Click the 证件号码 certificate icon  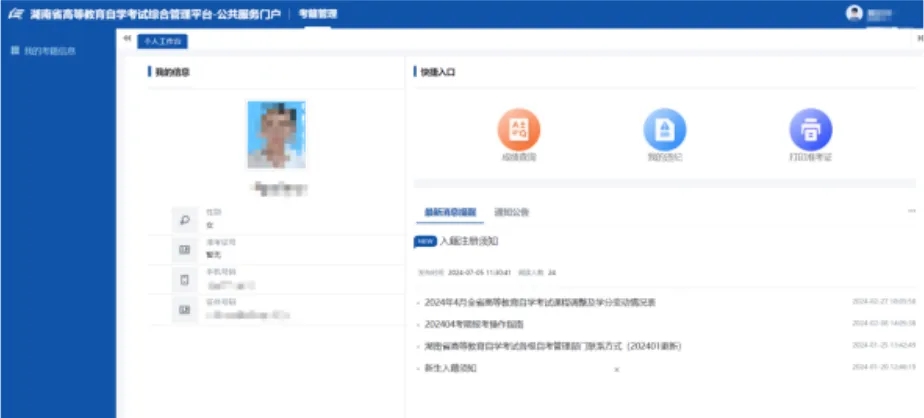tap(184, 310)
